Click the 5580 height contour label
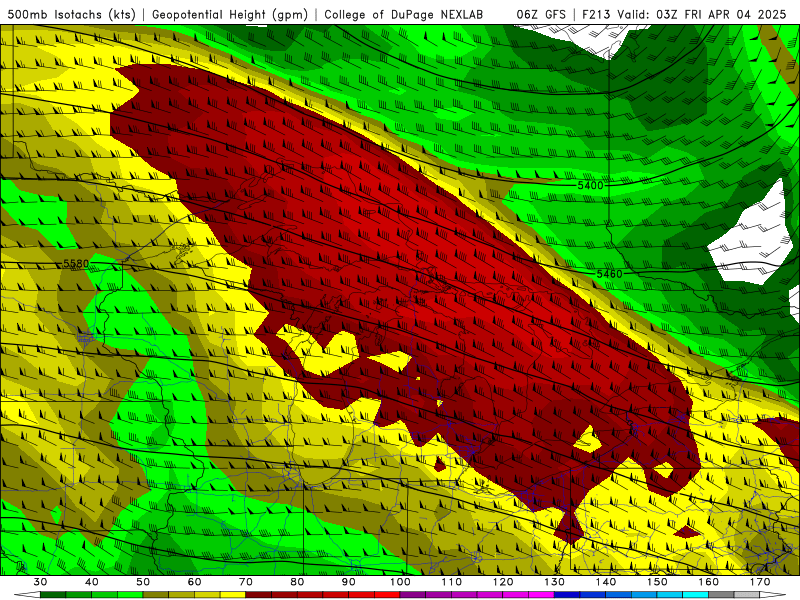Image resolution: width=800 pixels, height=600 pixels. pyautogui.click(x=76, y=263)
